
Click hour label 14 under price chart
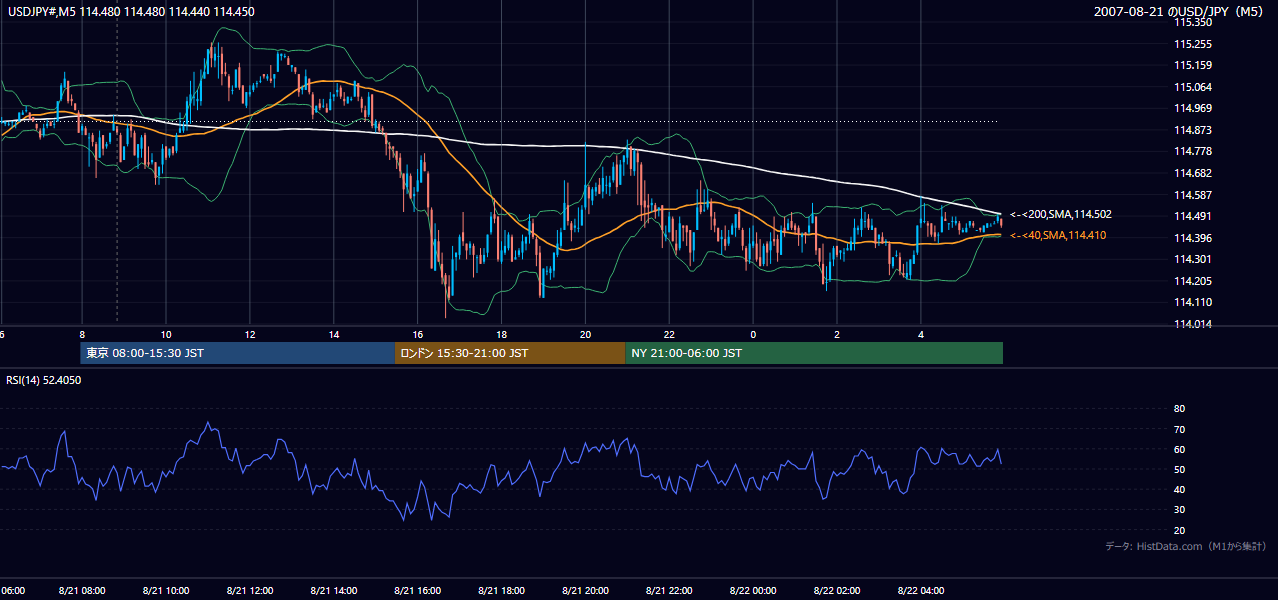pyautogui.click(x=334, y=334)
